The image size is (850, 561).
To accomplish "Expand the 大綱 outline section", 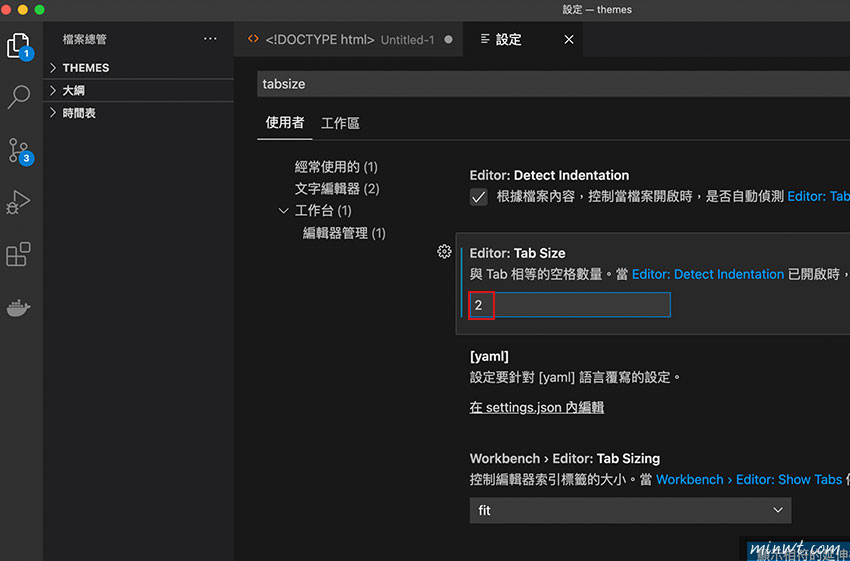I will pos(138,91).
